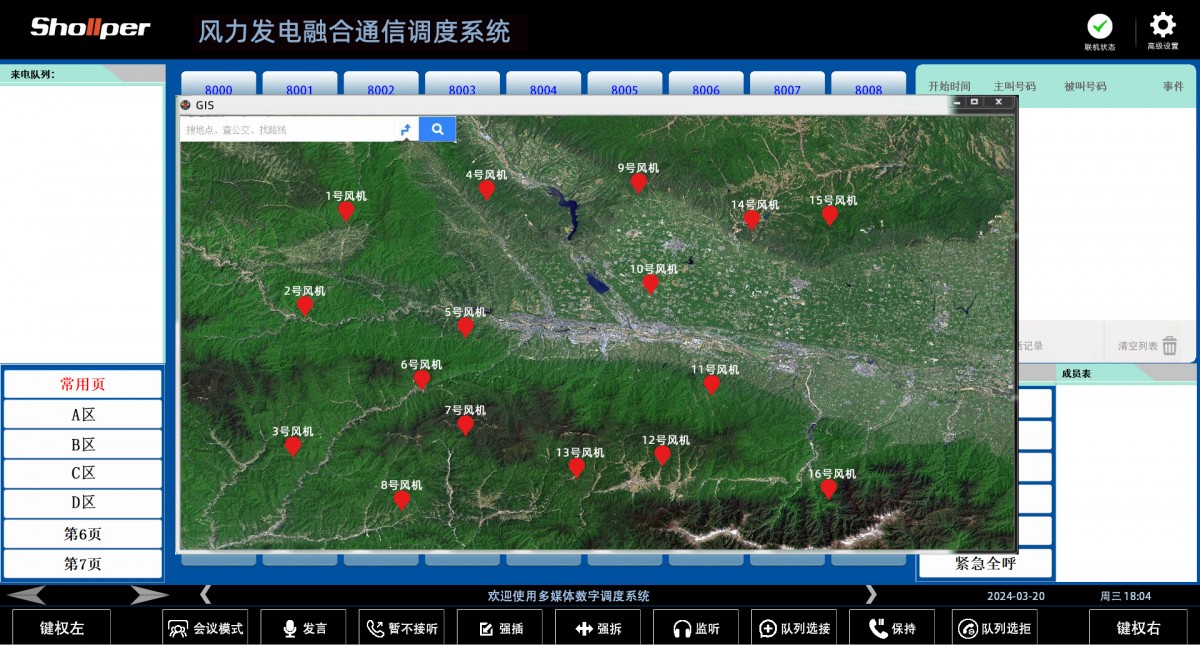The width and height of the screenshot is (1200, 645).
Task: Switch to the A区 page tab
Action: (82, 414)
